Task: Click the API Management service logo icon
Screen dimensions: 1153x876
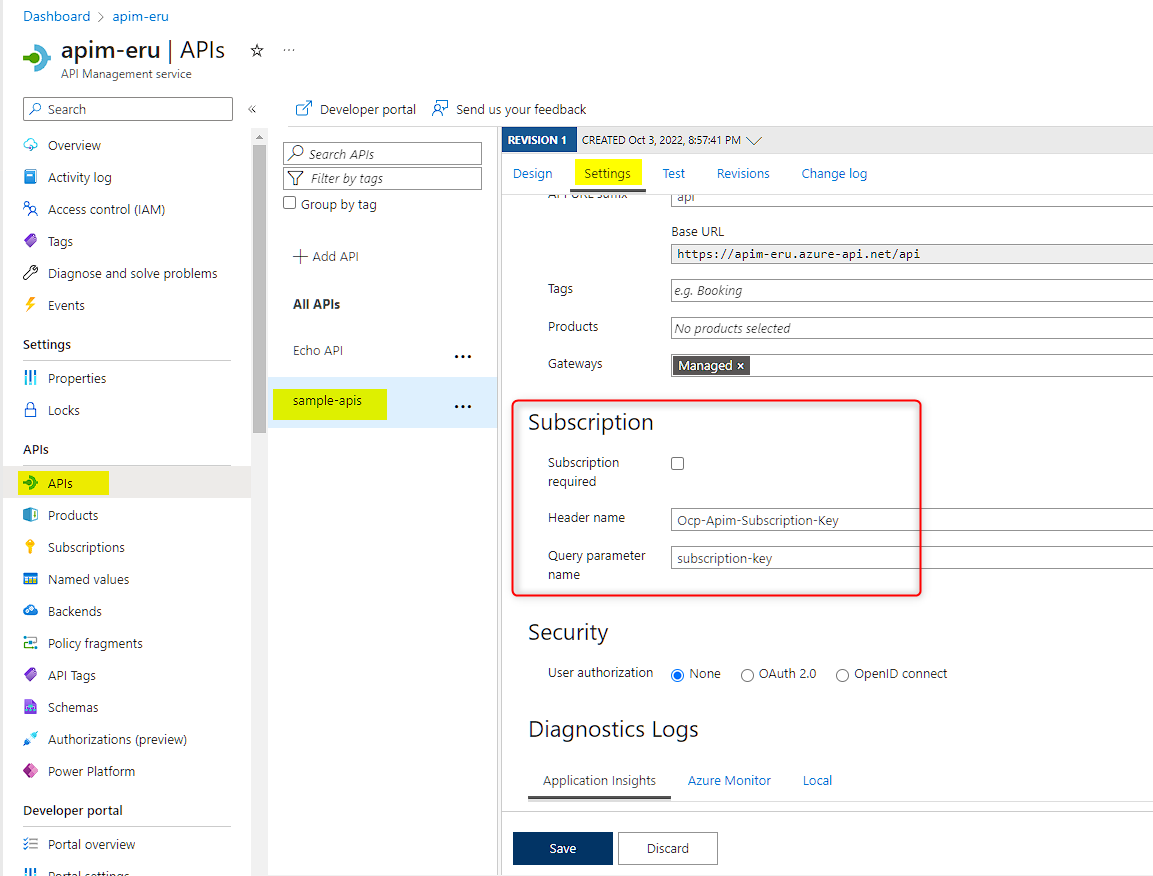Action: coord(37,58)
